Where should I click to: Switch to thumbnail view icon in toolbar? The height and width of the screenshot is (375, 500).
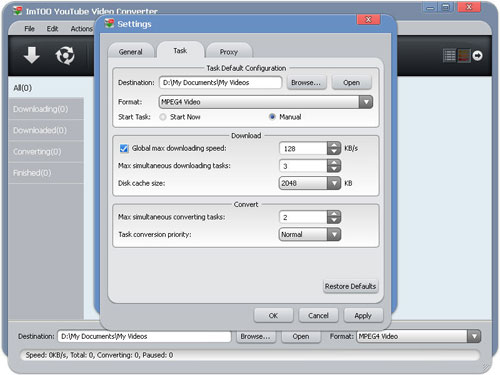pyautogui.click(x=464, y=56)
